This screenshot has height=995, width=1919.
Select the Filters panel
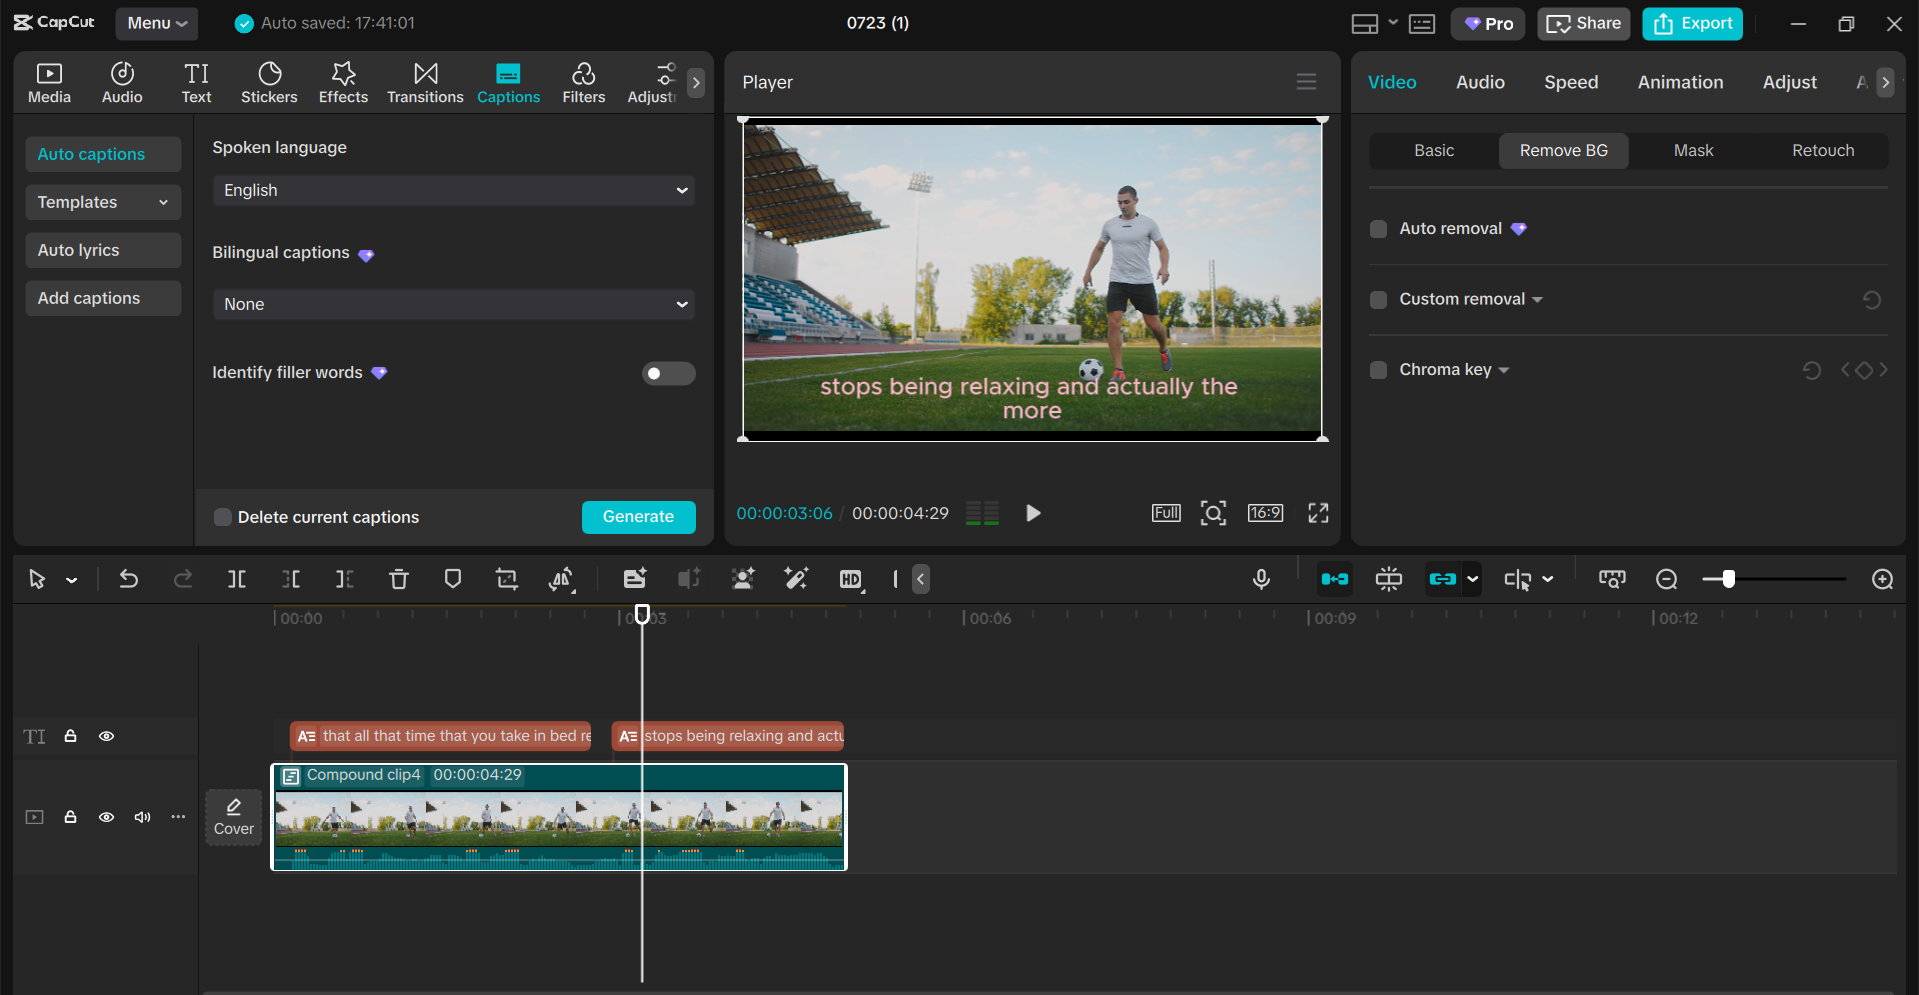coord(583,82)
